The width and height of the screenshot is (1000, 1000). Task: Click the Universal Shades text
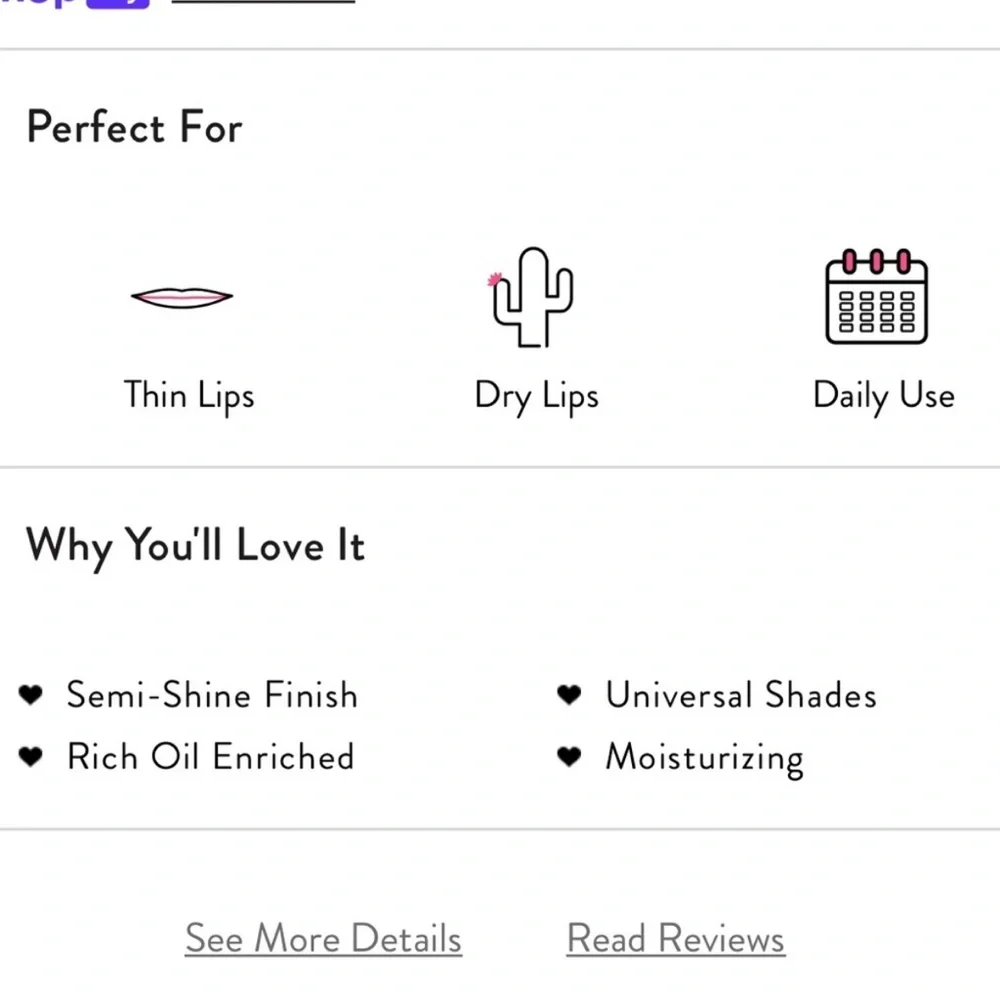(x=741, y=695)
